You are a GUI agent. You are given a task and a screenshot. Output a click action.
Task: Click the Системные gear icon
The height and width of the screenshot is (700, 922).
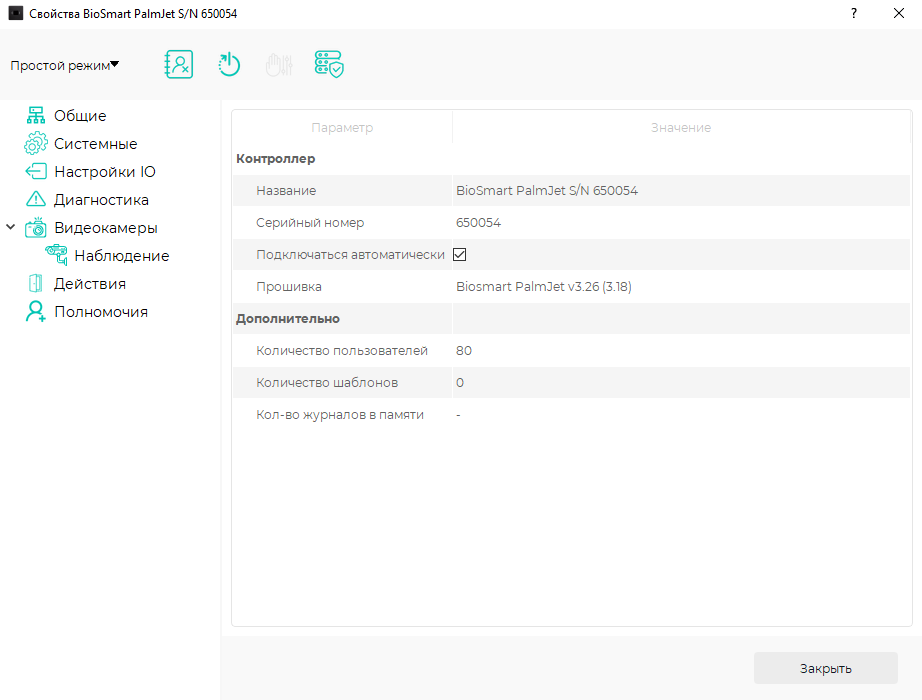pos(36,144)
